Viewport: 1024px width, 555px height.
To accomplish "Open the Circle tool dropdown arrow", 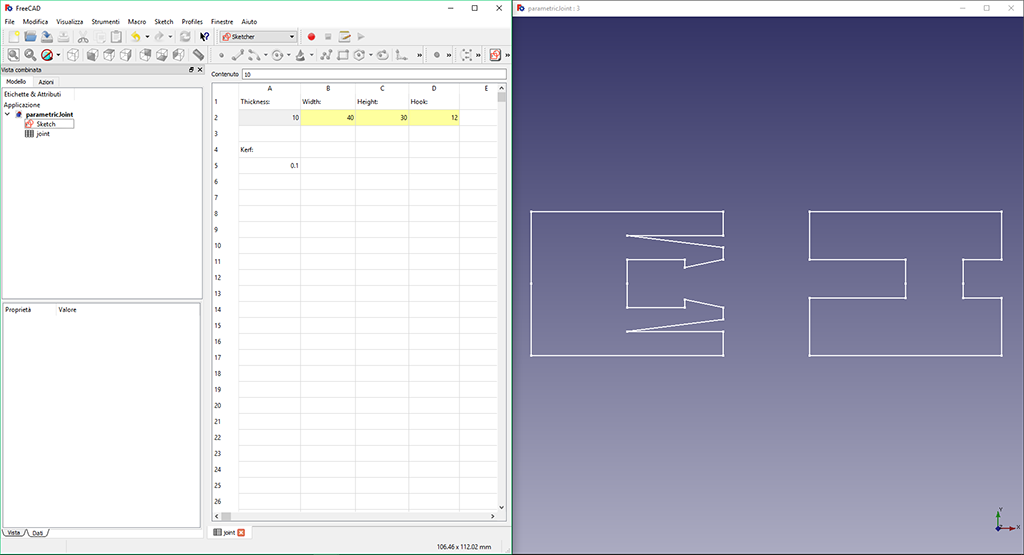I will click(x=289, y=56).
